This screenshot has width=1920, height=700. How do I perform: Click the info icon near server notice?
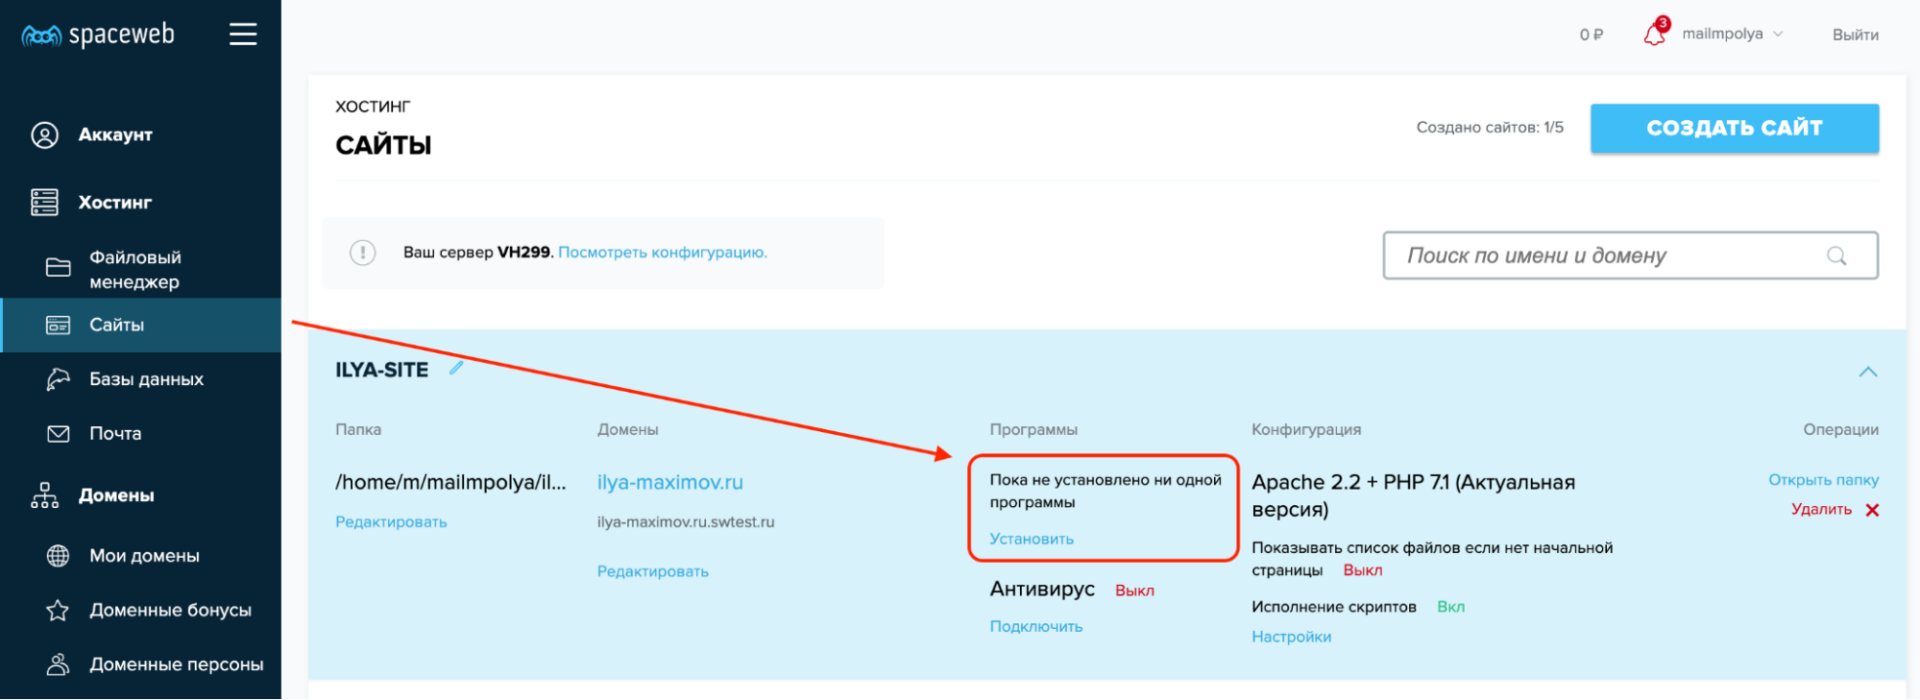click(x=362, y=253)
